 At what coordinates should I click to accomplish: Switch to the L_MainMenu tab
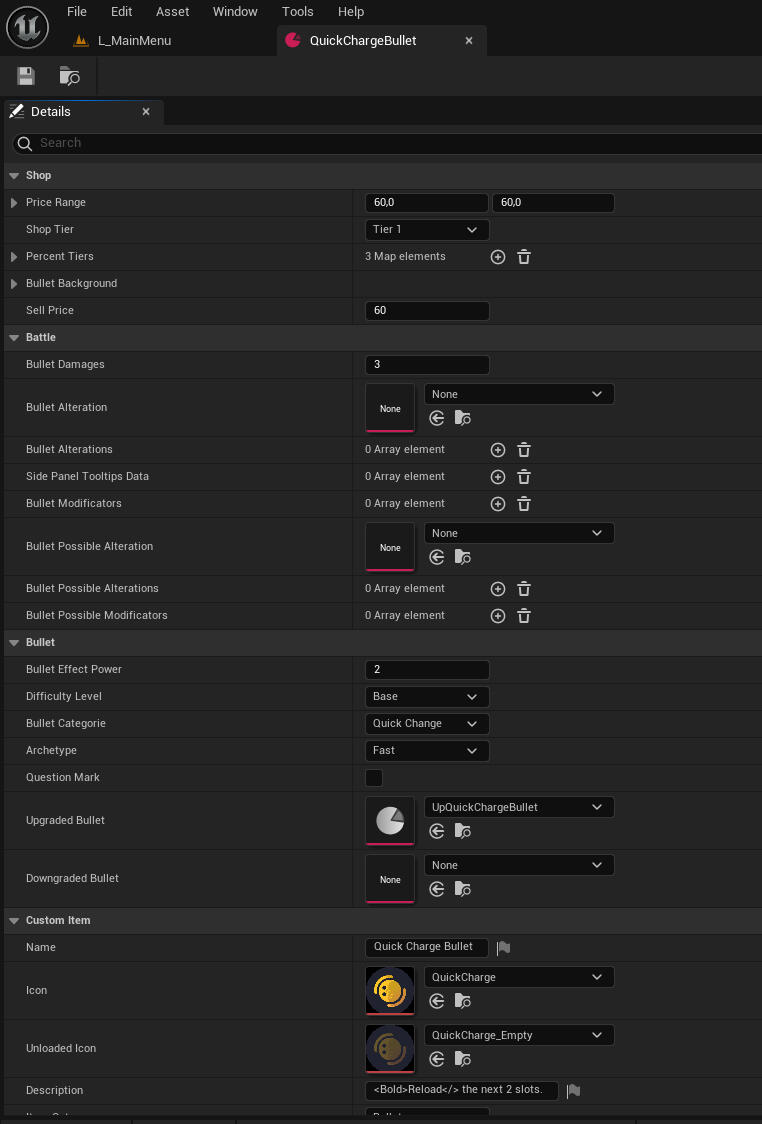tap(134, 41)
